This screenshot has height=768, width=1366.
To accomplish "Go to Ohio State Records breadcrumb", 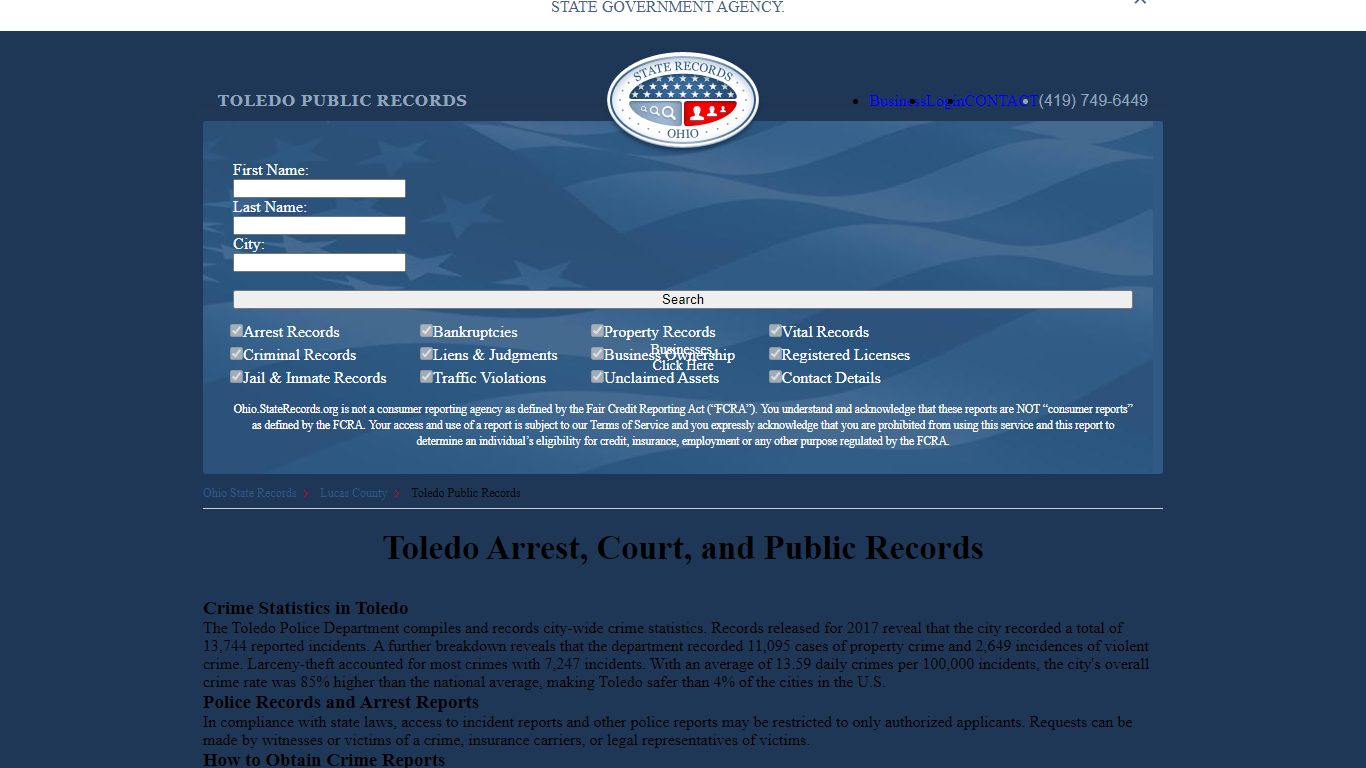I will click(x=249, y=493).
